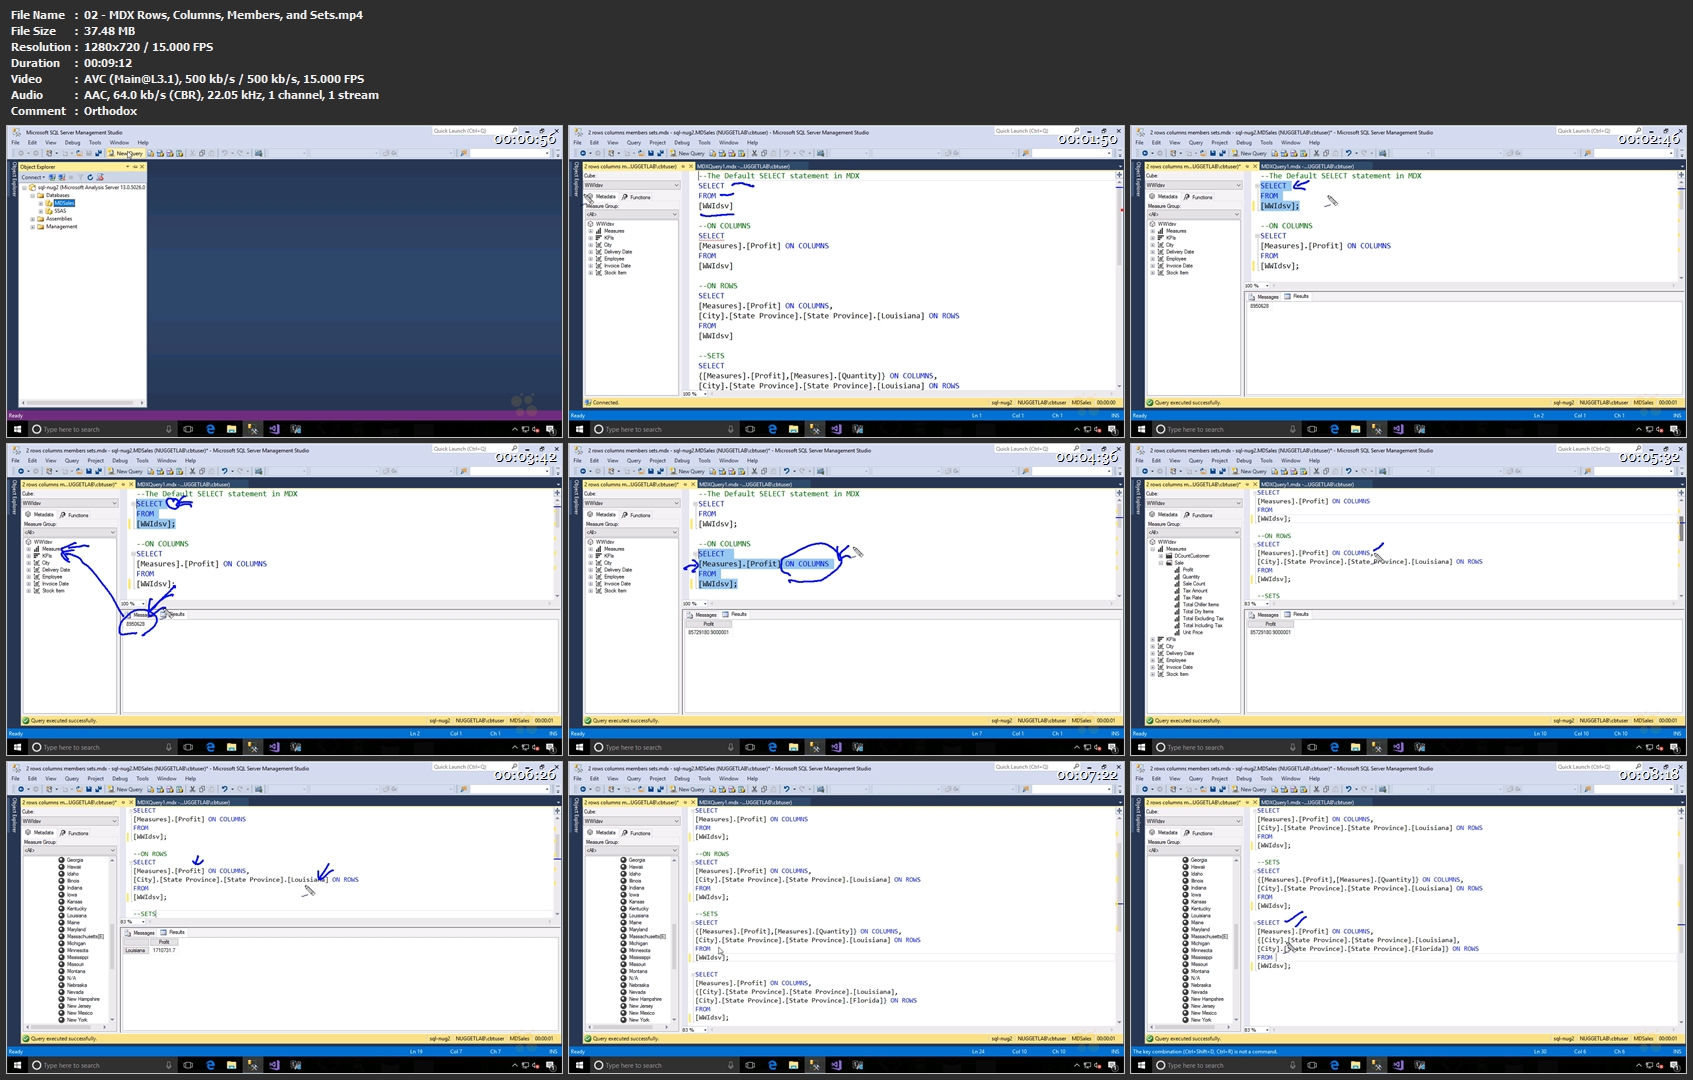1693x1080 pixels.
Task: Expand KPIs node in 00:01:50 frame
Action: (590, 238)
